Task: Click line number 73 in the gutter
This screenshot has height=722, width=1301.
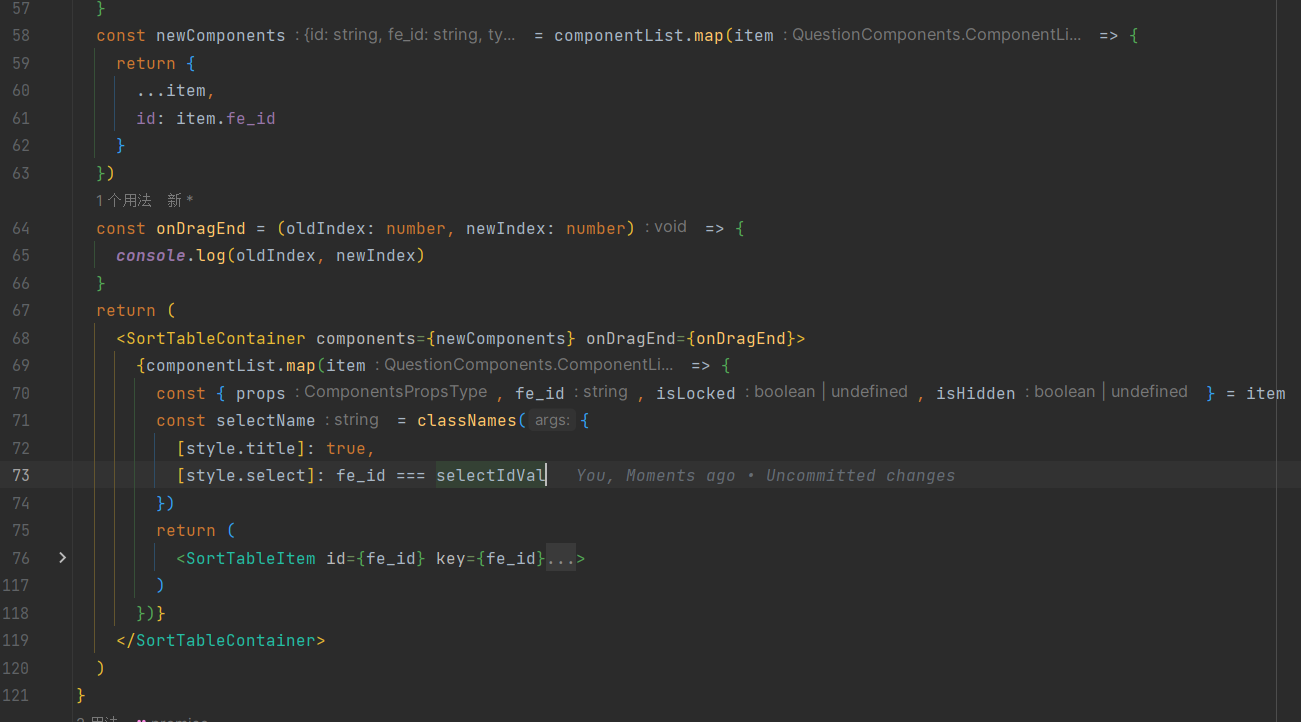Action: (21, 475)
